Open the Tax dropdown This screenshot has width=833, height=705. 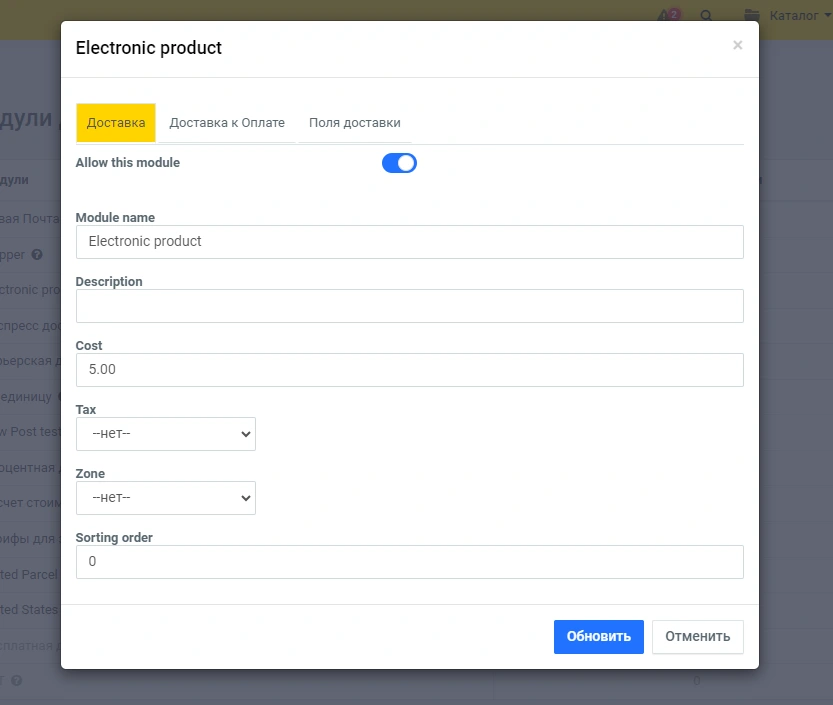click(166, 434)
